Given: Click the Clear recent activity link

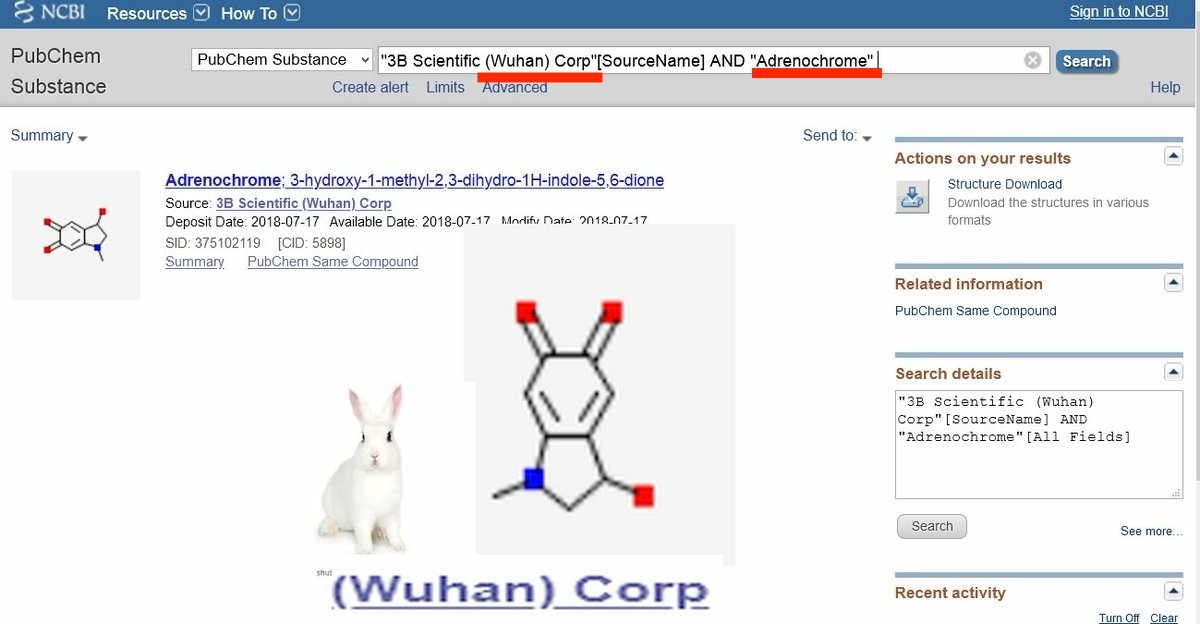Looking at the screenshot, I should (1164, 618).
